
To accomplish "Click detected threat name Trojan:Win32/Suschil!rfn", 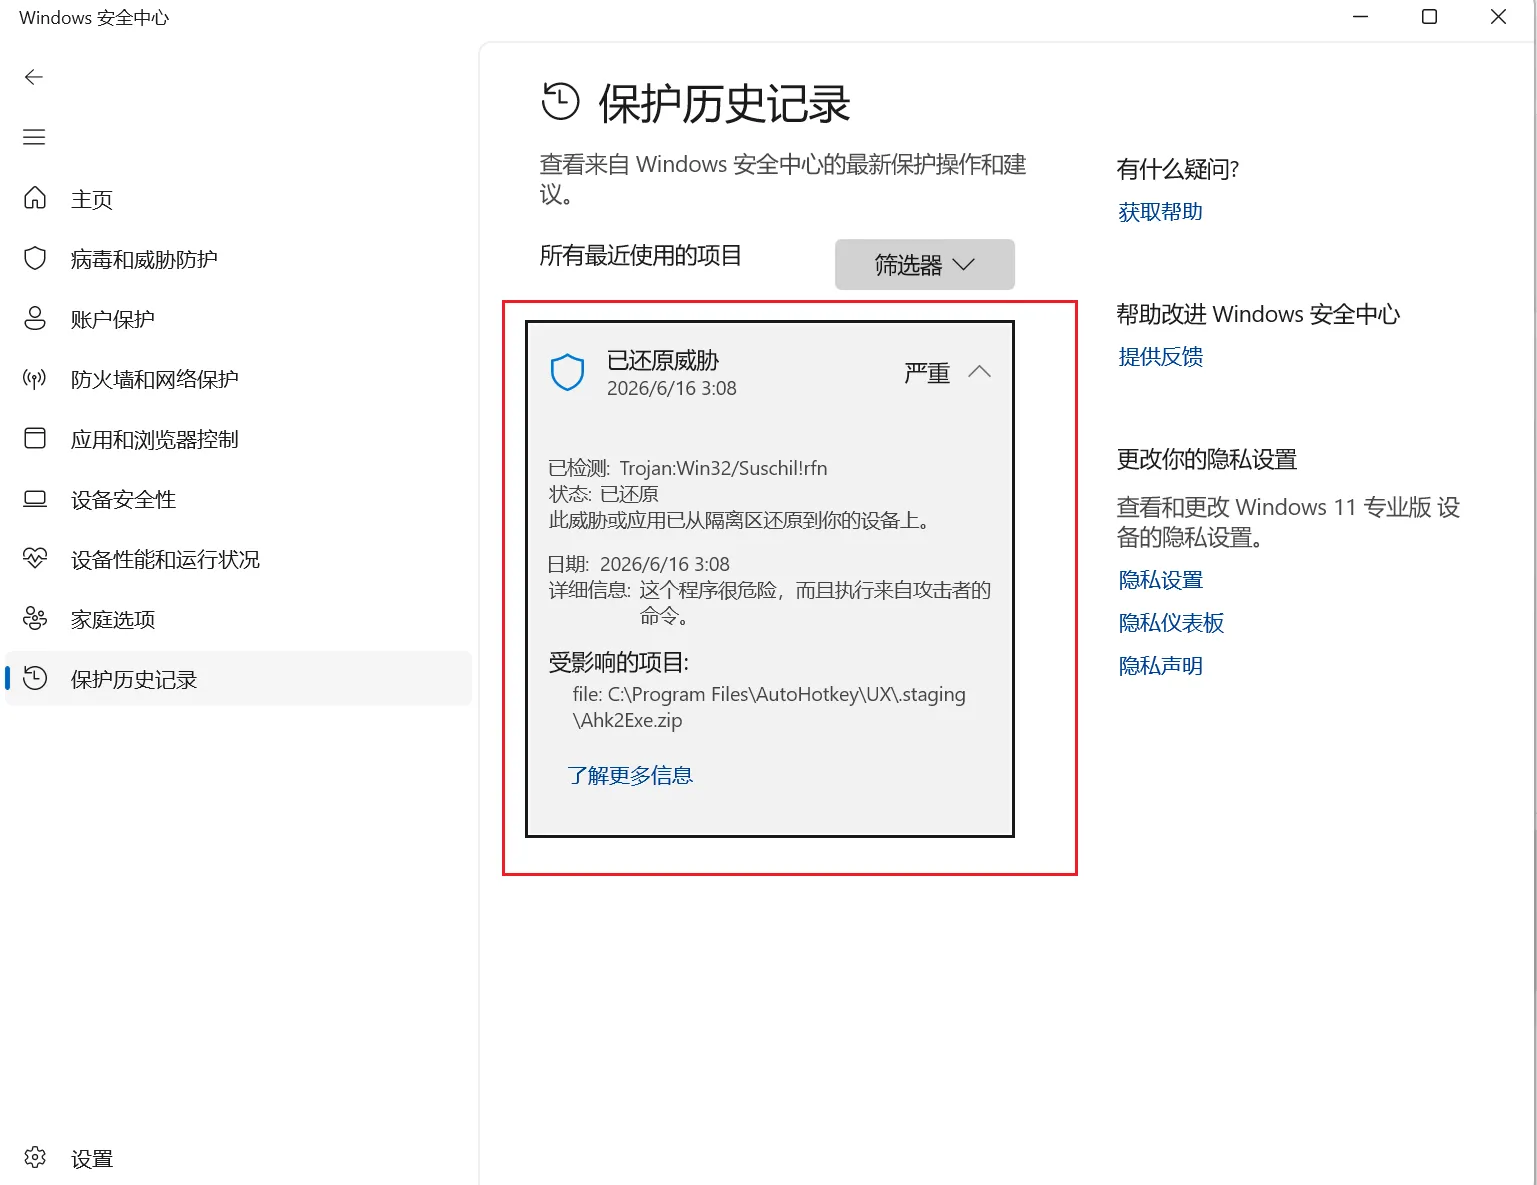I will point(723,468).
